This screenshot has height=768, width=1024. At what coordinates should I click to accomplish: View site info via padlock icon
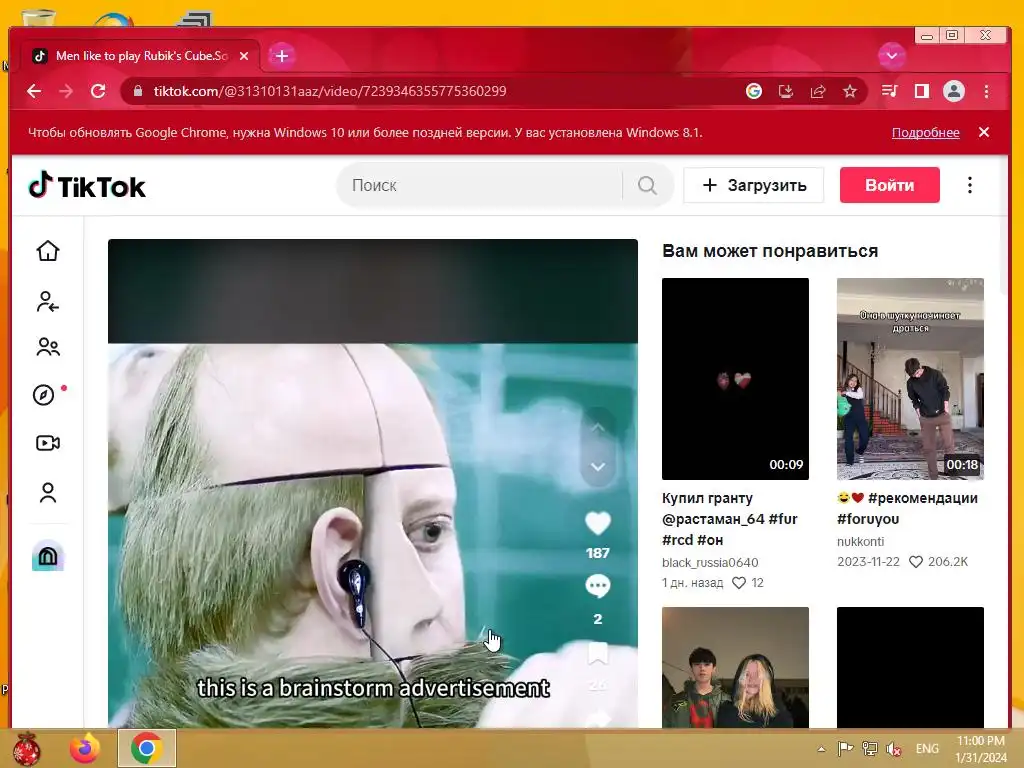(x=138, y=91)
